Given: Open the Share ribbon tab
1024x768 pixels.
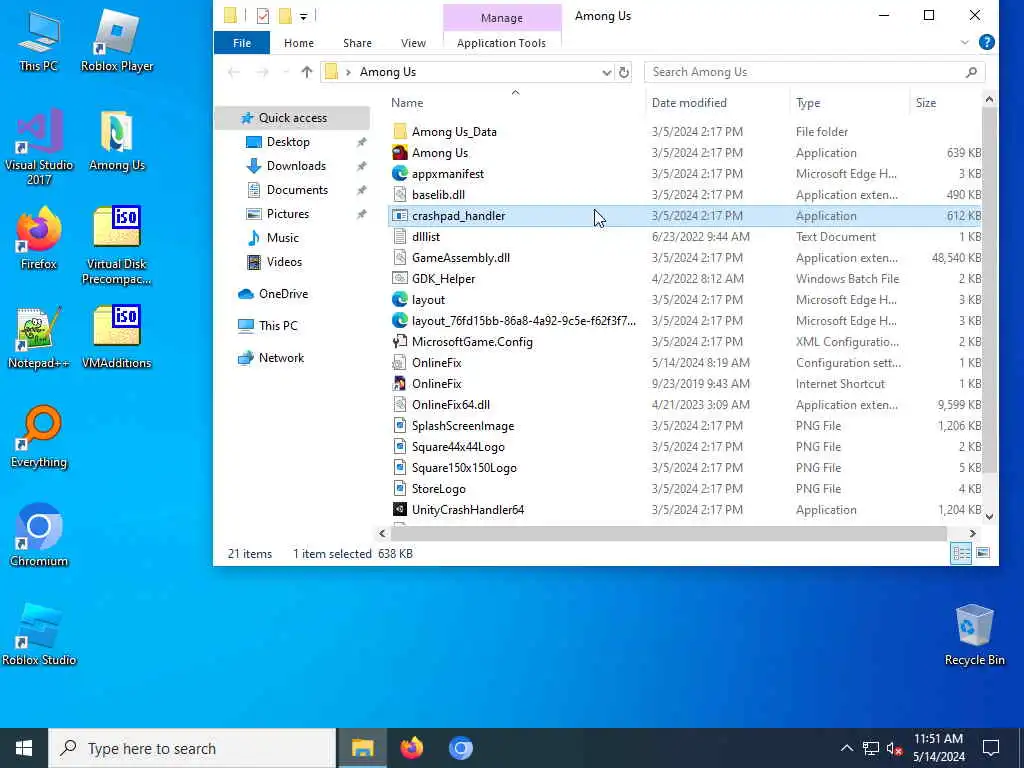Looking at the screenshot, I should coord(357,42).
